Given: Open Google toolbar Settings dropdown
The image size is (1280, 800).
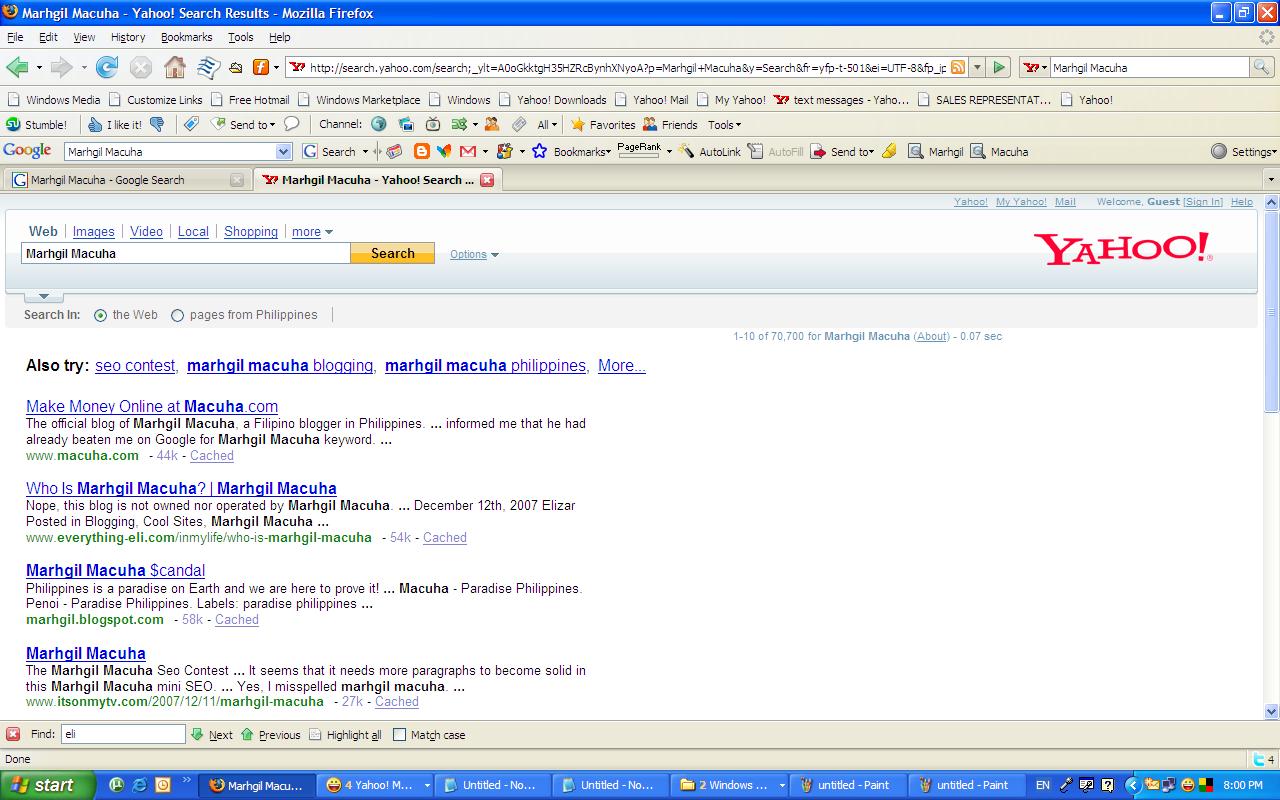Looking at the screenshot, I should tap(1244, 152).
